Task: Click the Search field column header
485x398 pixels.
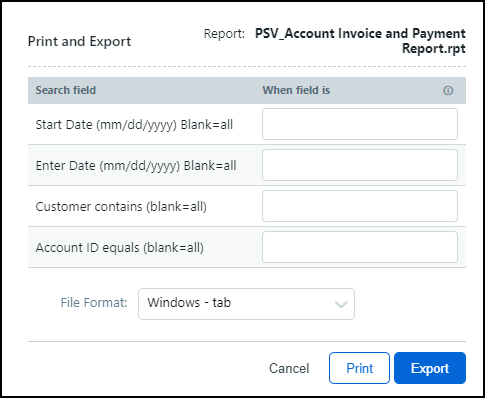Action: 66,90
